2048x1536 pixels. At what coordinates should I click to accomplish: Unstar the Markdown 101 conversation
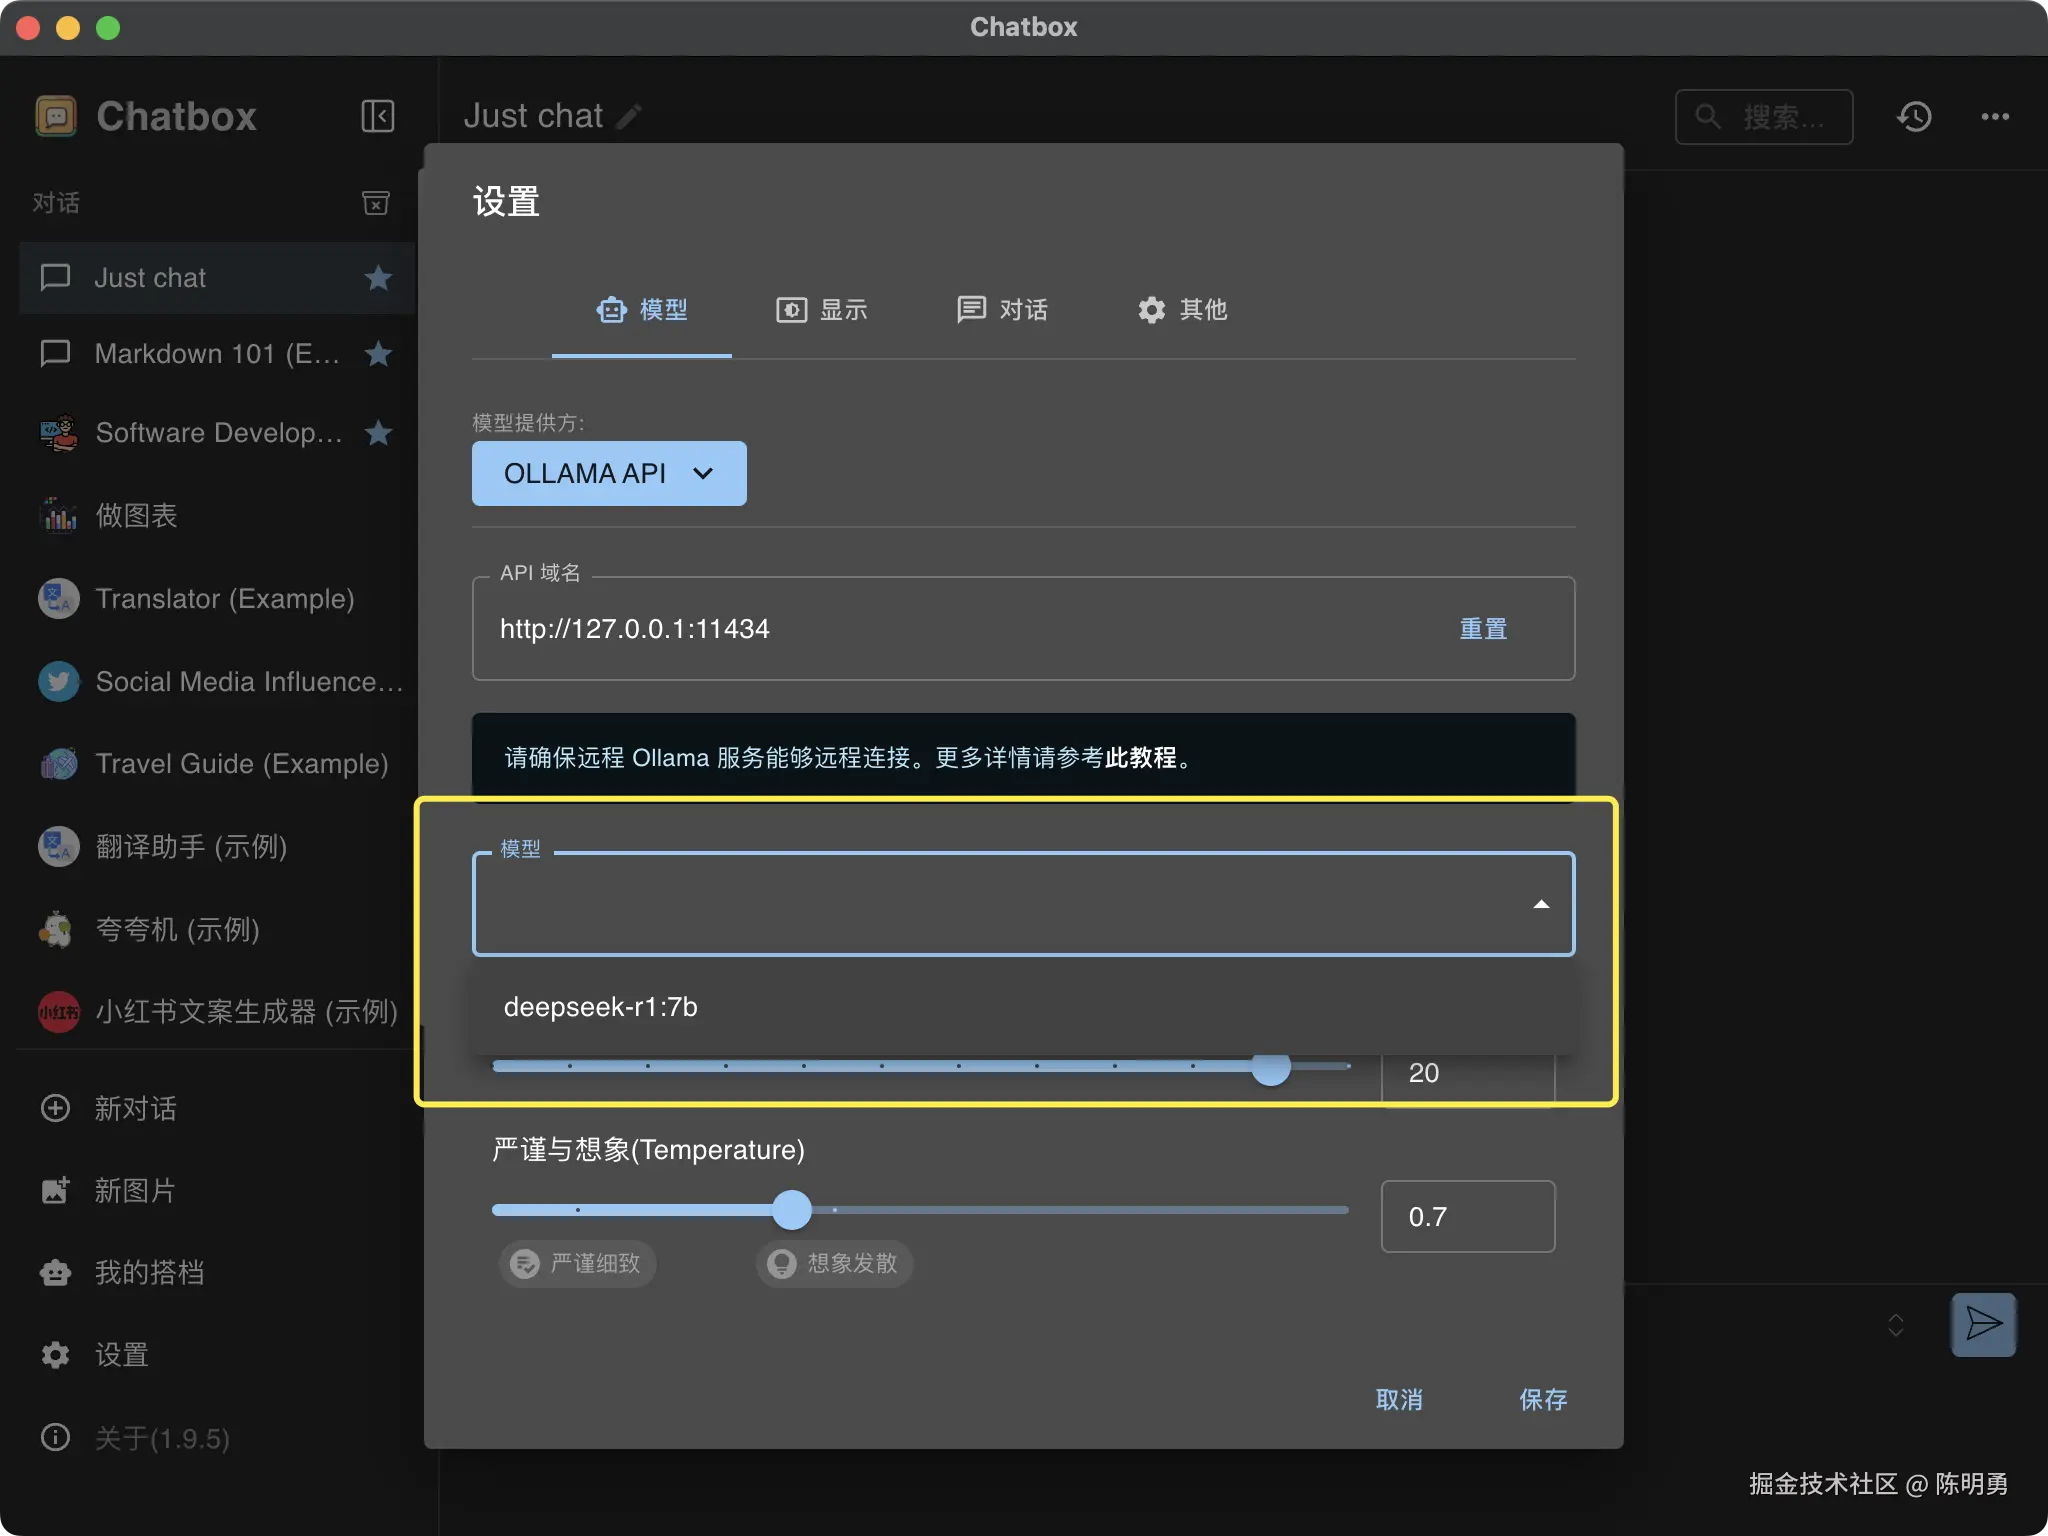click(378, 354)
